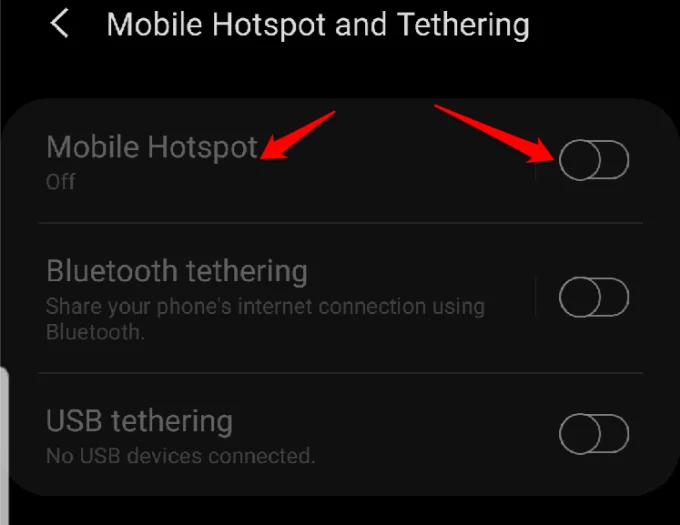Click the Bluetooth internet sharing description text
The height and width of the screenshot is (525, 680).
(x=265, y=320)
